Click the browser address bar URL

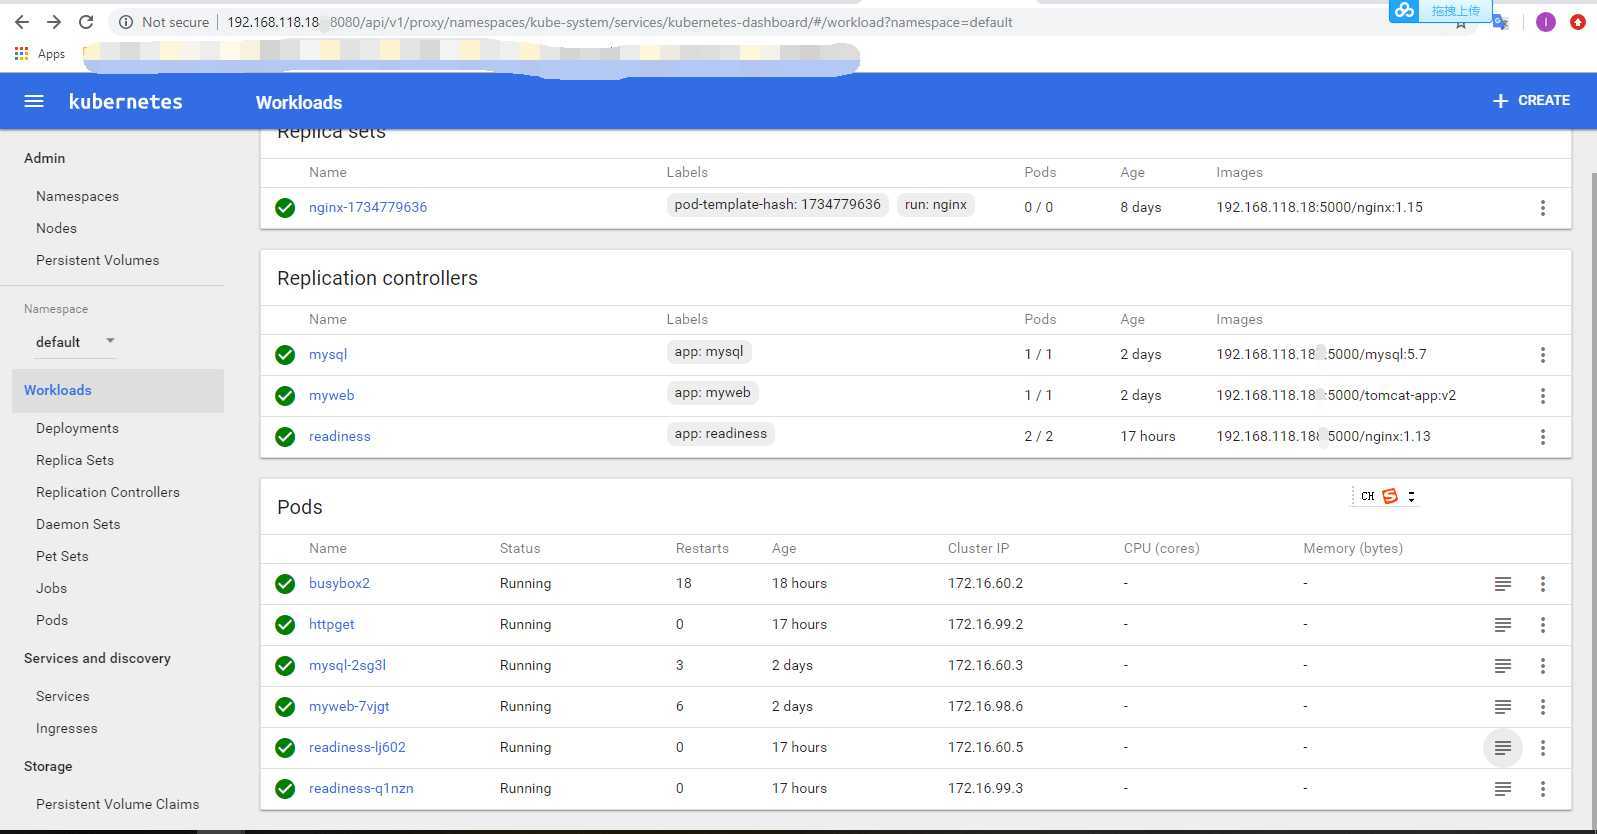(x=620, y=22)
